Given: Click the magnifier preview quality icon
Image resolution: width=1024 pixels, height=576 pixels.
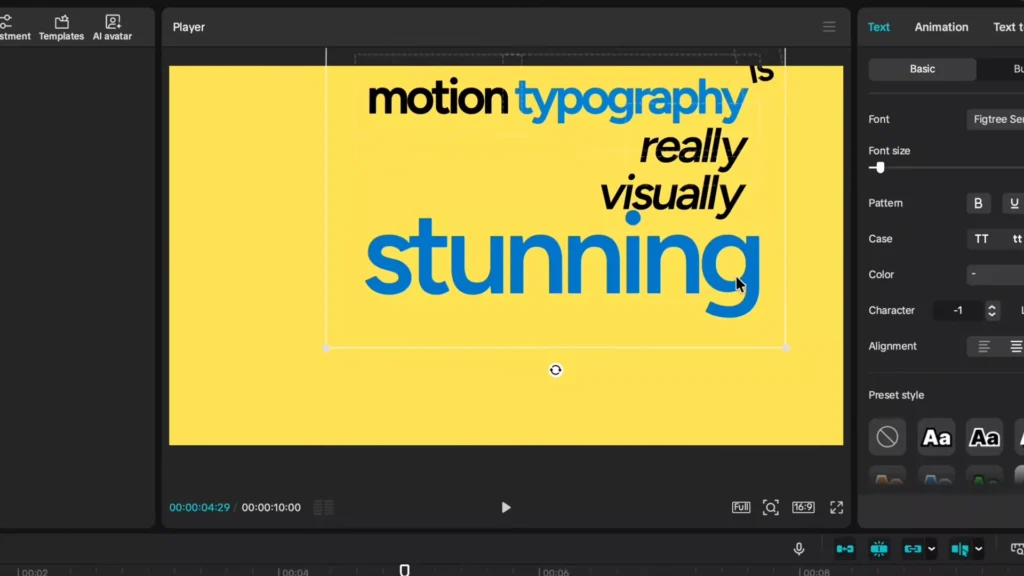Looking at the screenshot, I should (x=771, y=507).
